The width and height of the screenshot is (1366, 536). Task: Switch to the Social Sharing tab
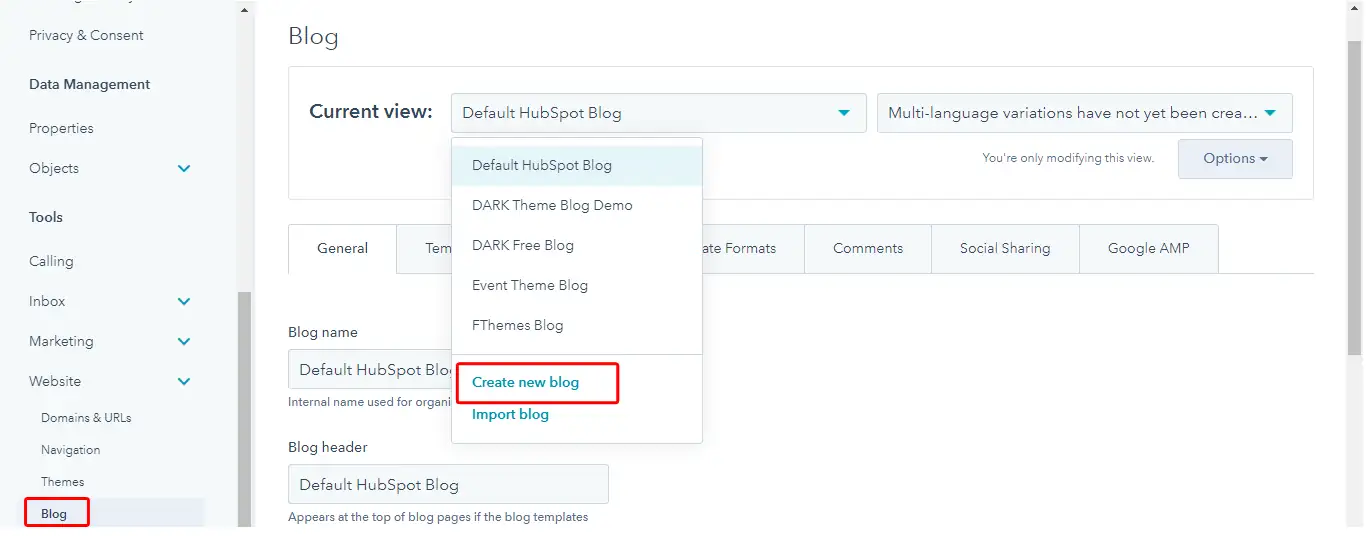click(x=1005, y=248)
